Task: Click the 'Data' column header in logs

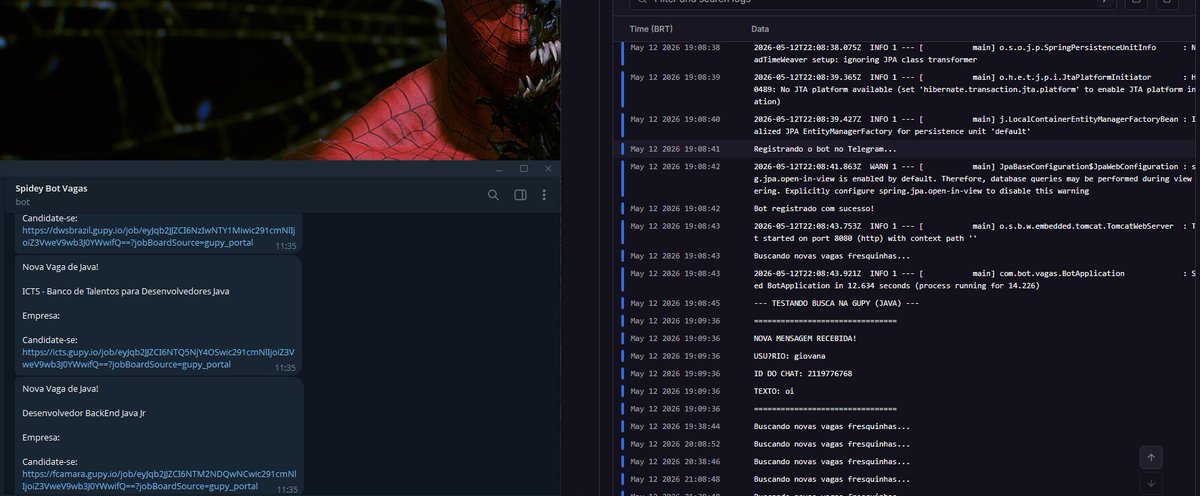Action: (761, 29)
